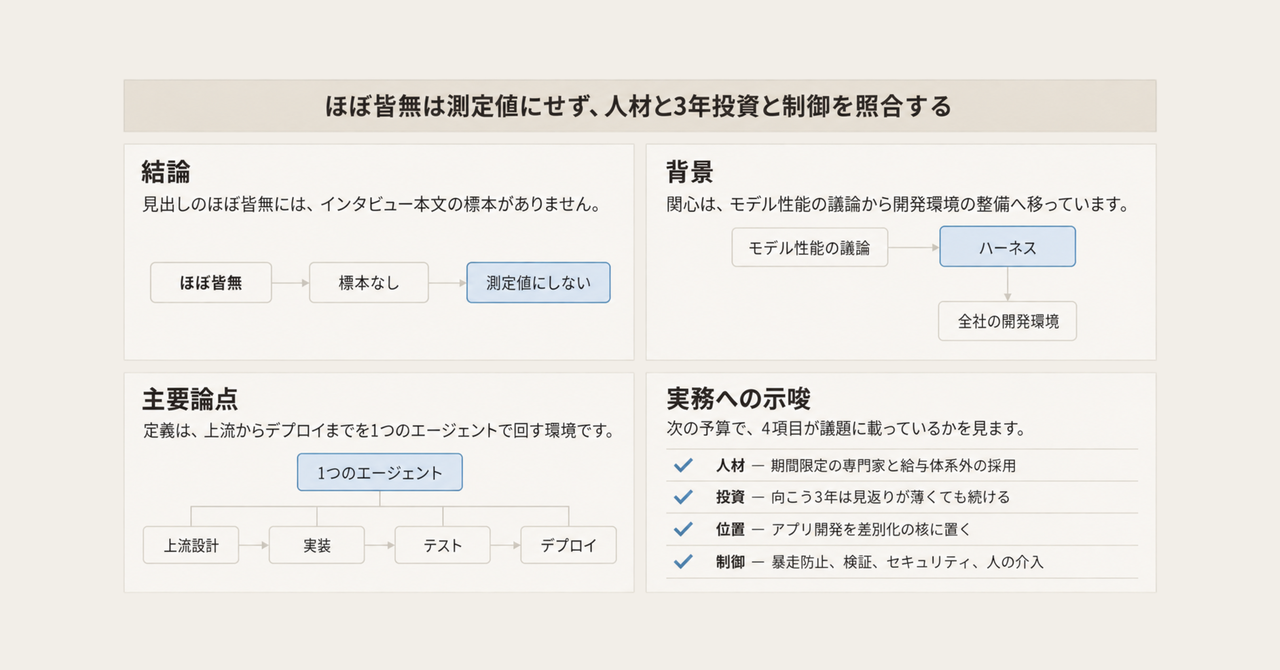The width and height of the screenshot is (1280, 670).
Task: Click the ハーネス highlighted box
Action: pyautogui.click(x=1007, y=246)
